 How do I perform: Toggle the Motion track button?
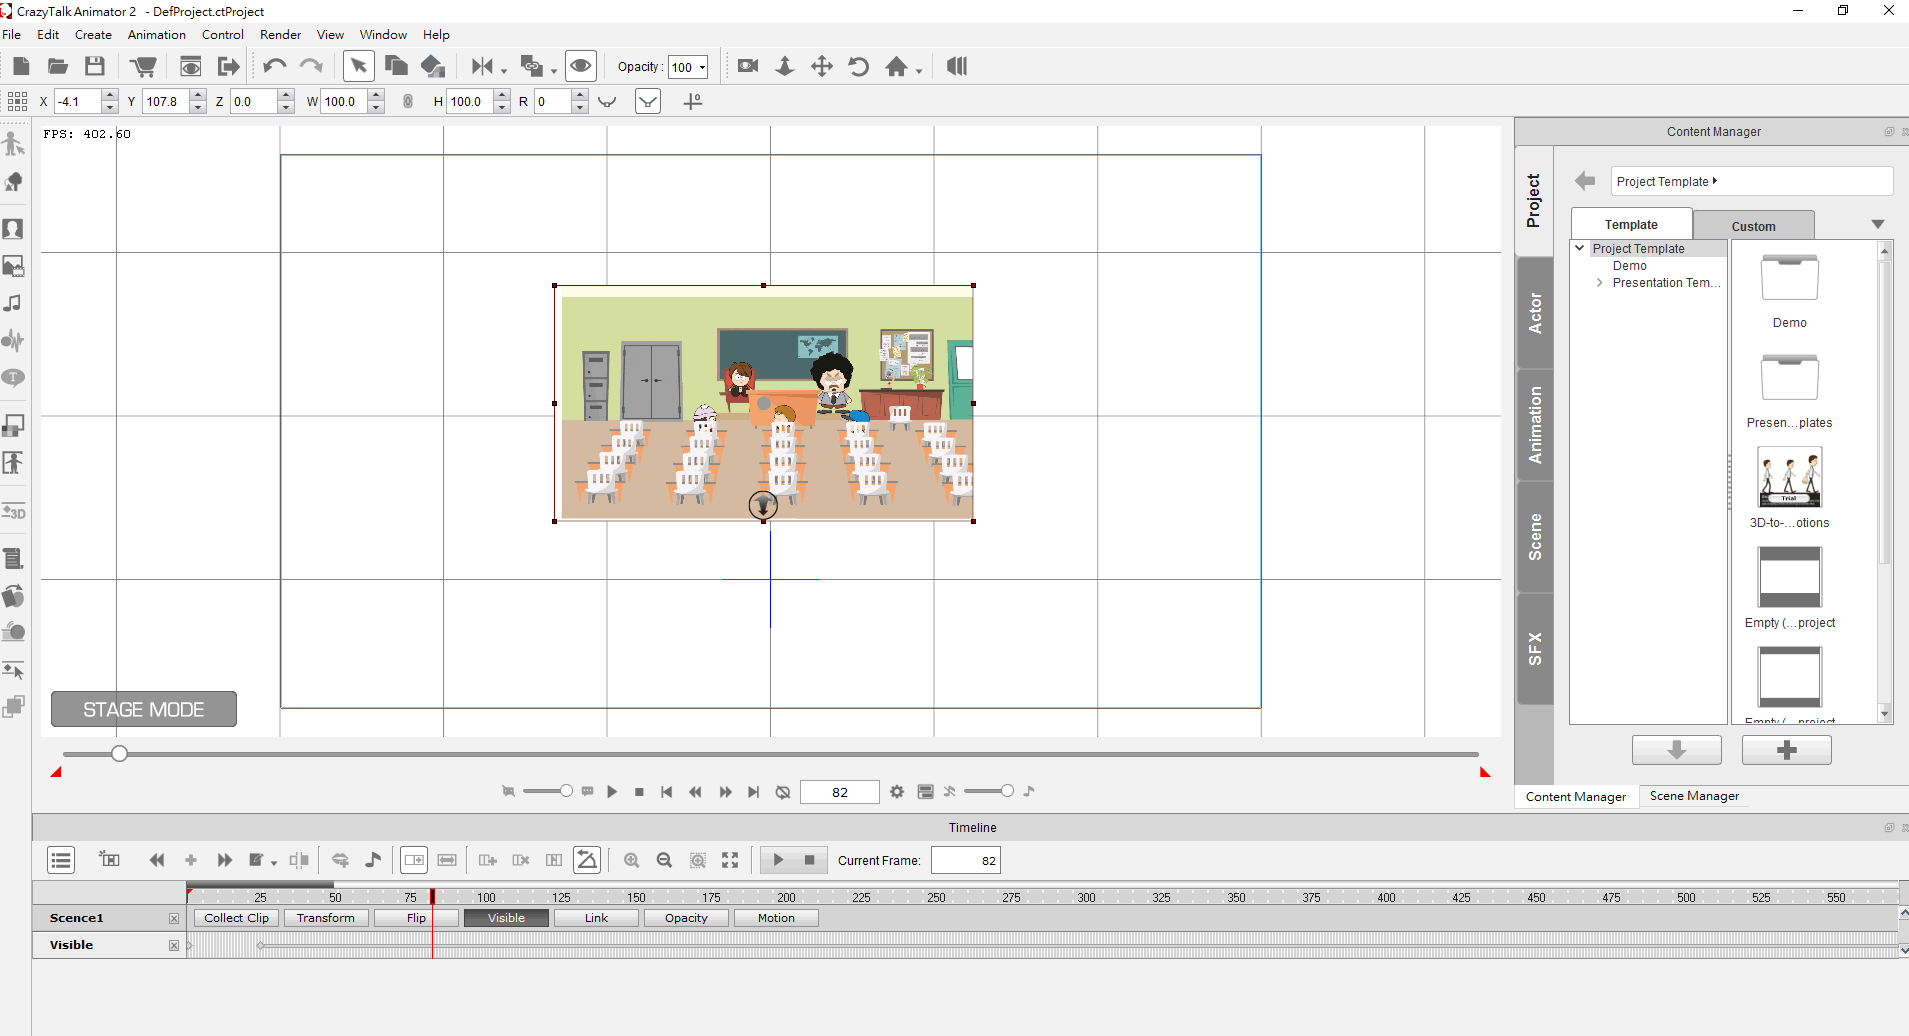(x=776, y=918)
